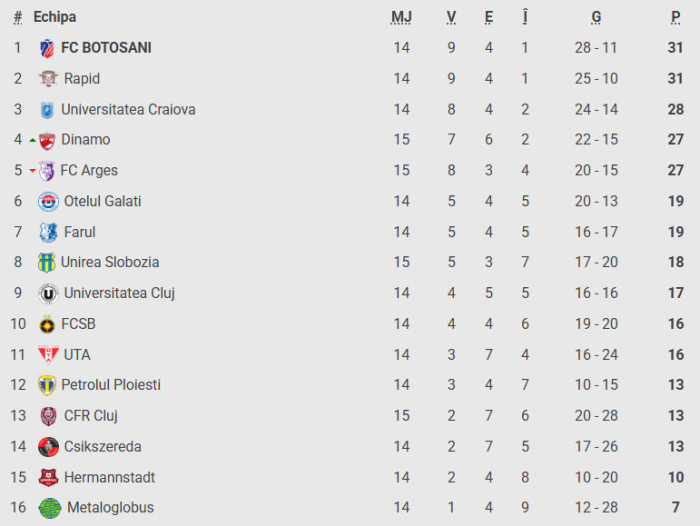Click the Universitatea Craiova crest icon

pyautogui.click(x=47, y=110)
